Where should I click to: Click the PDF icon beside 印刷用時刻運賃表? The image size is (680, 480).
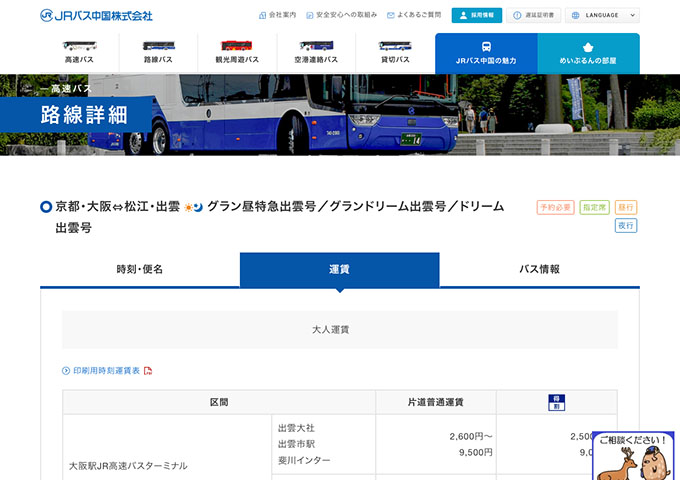click(148, 371)
